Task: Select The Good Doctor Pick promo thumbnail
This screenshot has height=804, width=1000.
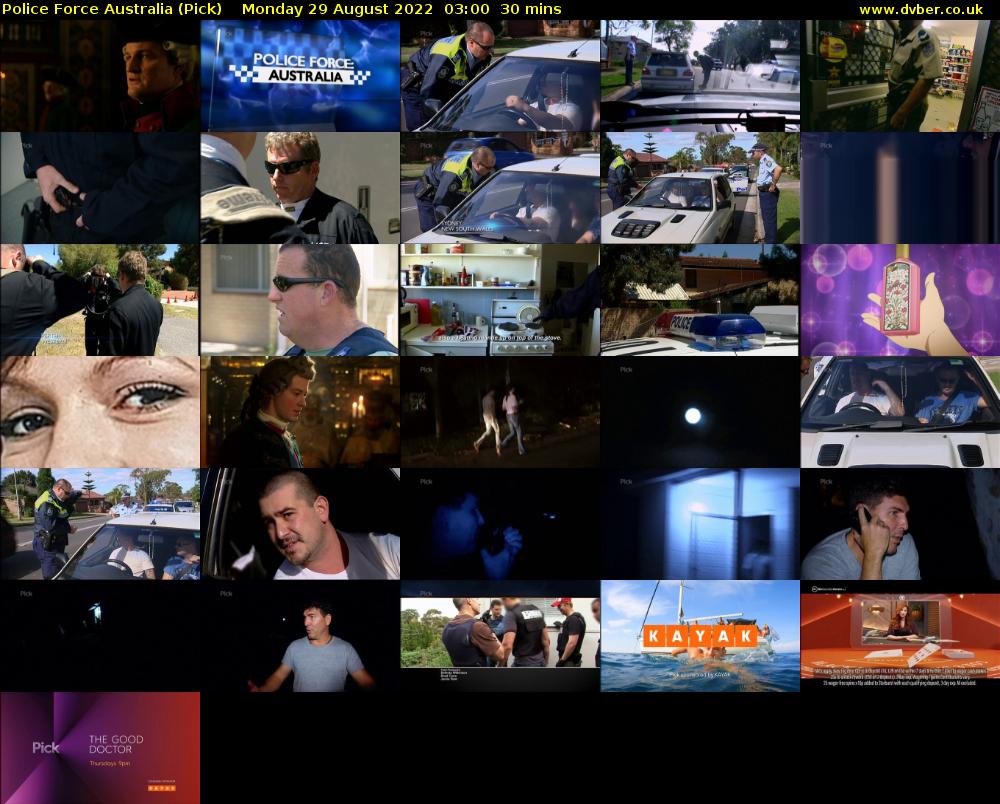Action: point(100,748)
